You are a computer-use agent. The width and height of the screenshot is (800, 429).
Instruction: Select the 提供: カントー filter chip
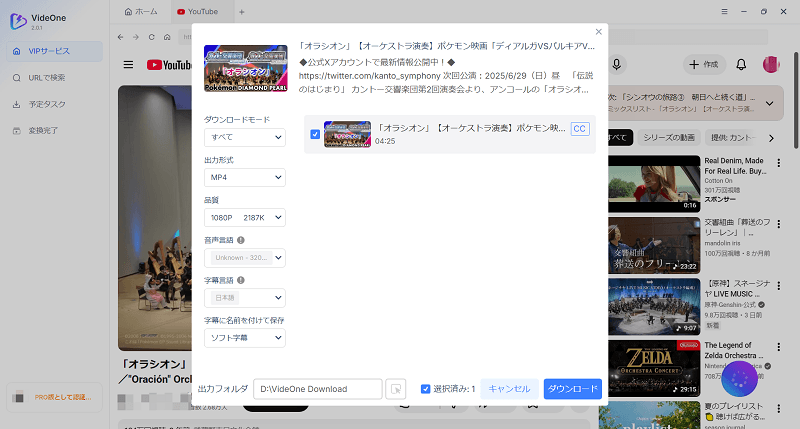click(x=733, y=138)
